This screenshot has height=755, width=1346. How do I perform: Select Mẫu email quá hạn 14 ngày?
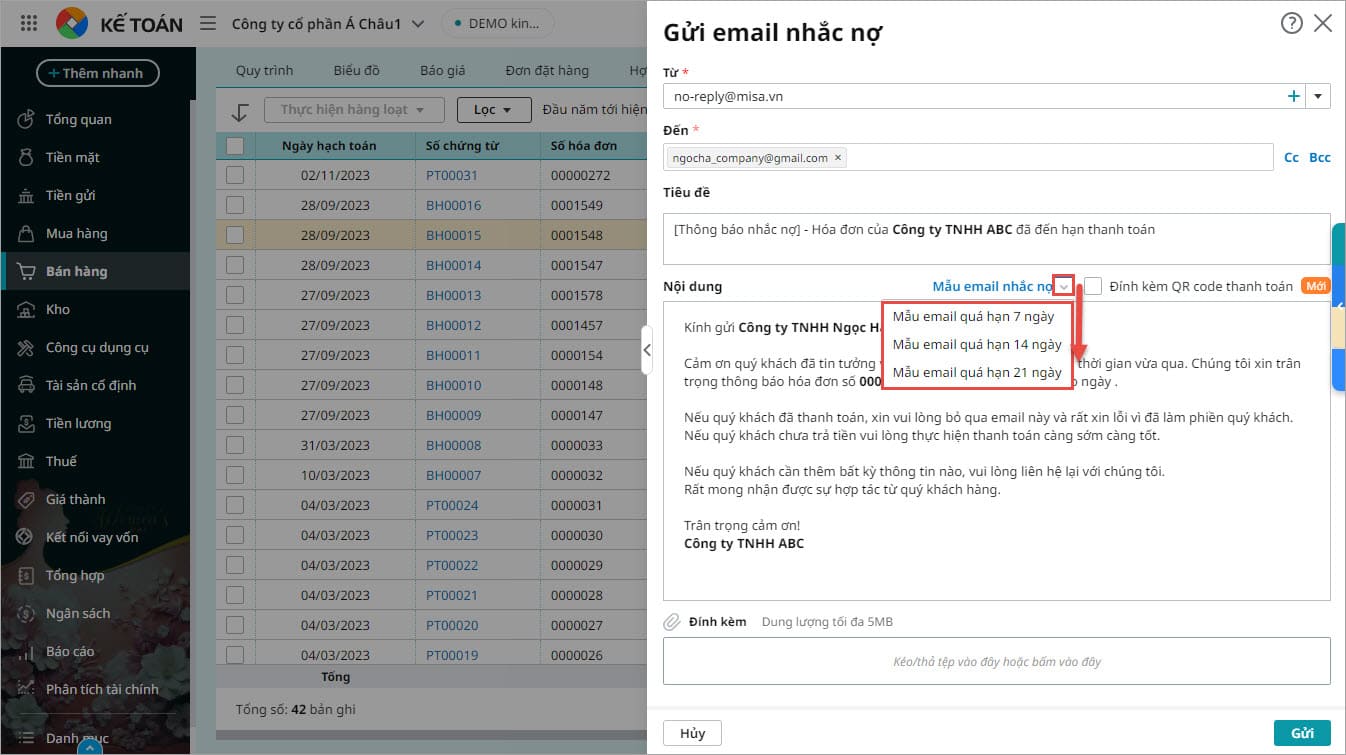click(x=976, y=344)
